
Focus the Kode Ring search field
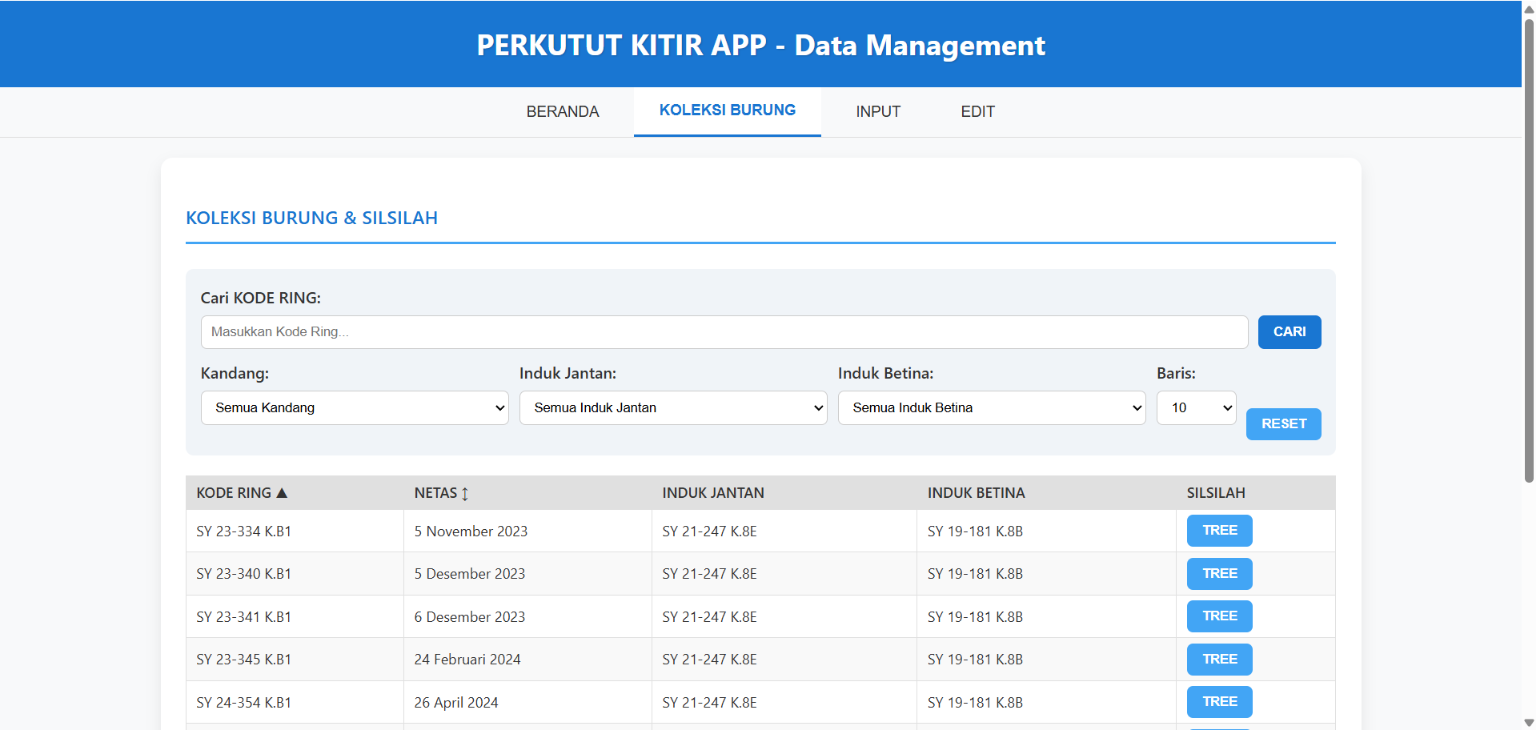(724, 332)
